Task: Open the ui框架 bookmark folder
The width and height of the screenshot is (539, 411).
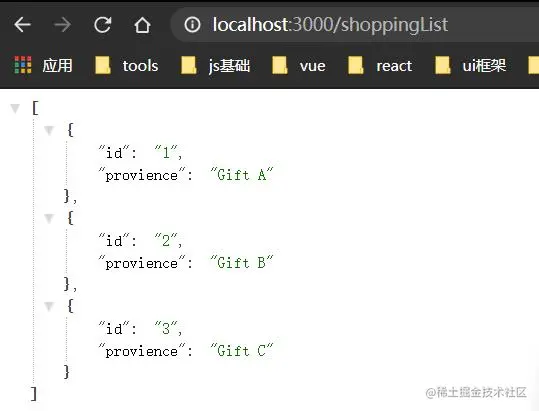Action: [x=471, y=65]
